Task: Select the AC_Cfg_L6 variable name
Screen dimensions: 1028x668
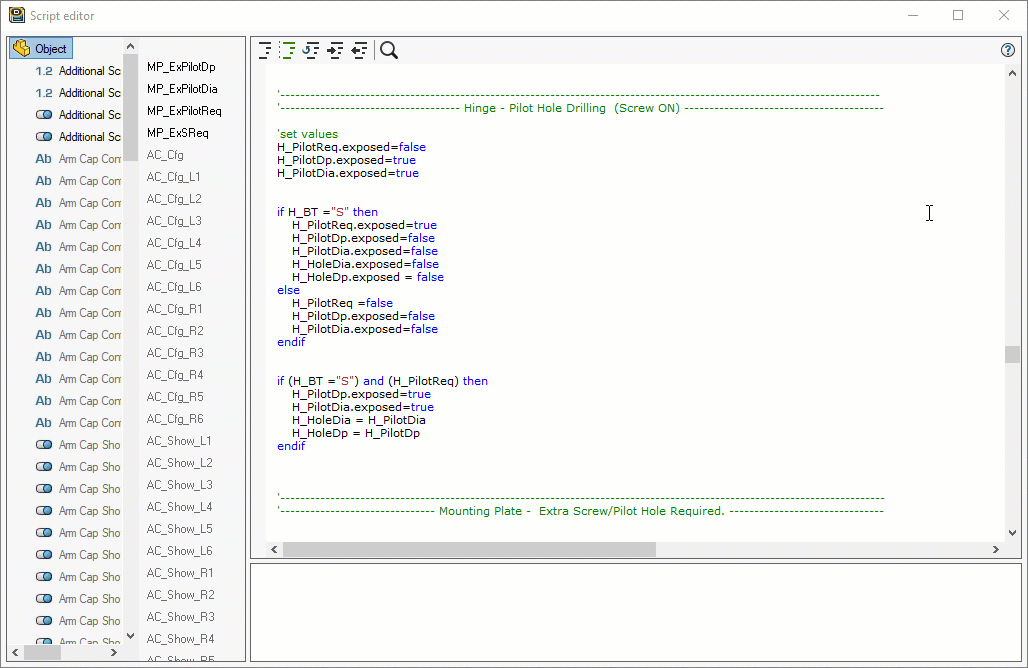Action: click(174, 286)
